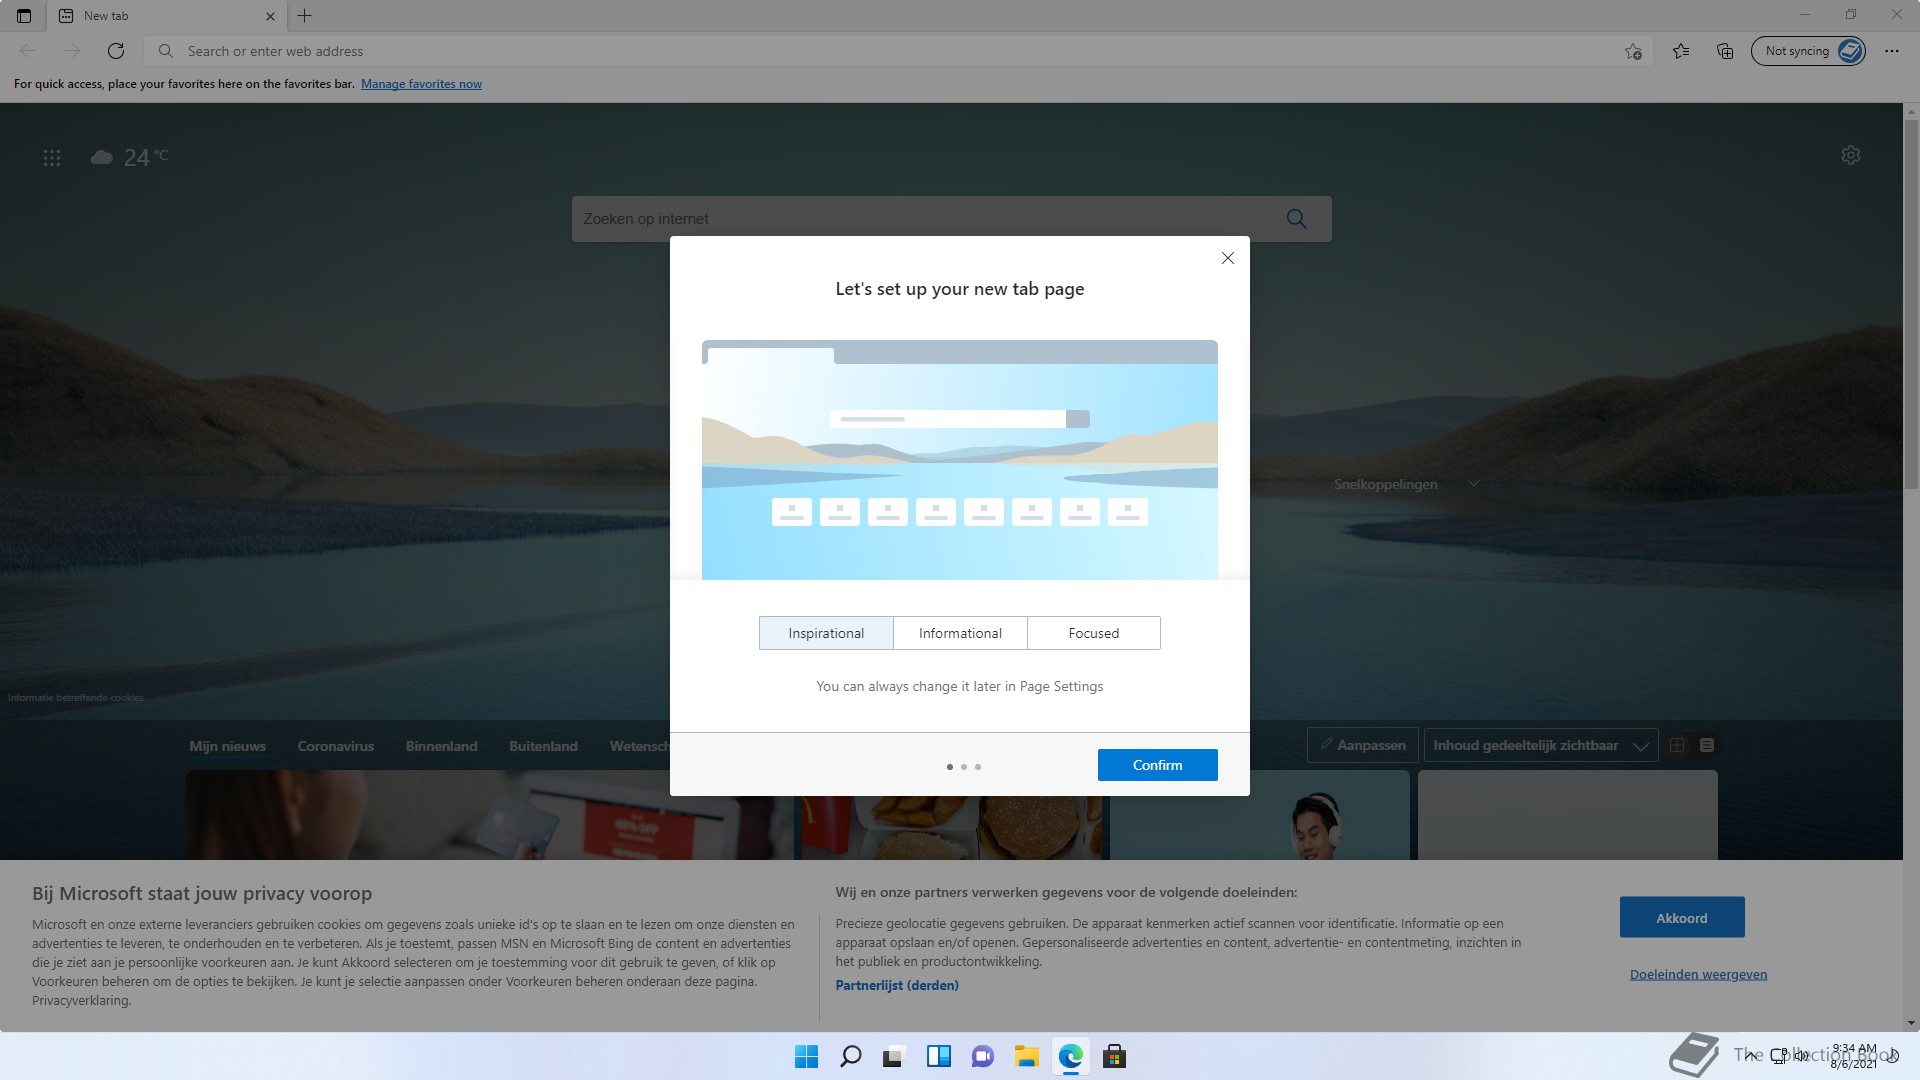1920x1080 pixels.
Task: Click Microsoft Edge taskbar icon
Action: pyautogui.click(x=1071, y=1056)
